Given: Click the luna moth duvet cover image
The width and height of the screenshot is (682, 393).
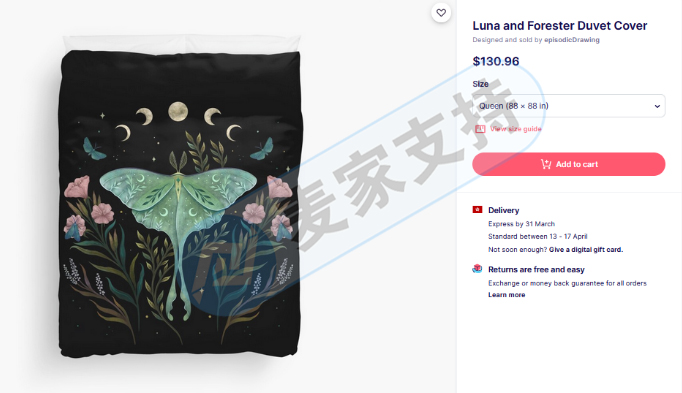Looking at the screenshot, I should click(x=180, y=198).
